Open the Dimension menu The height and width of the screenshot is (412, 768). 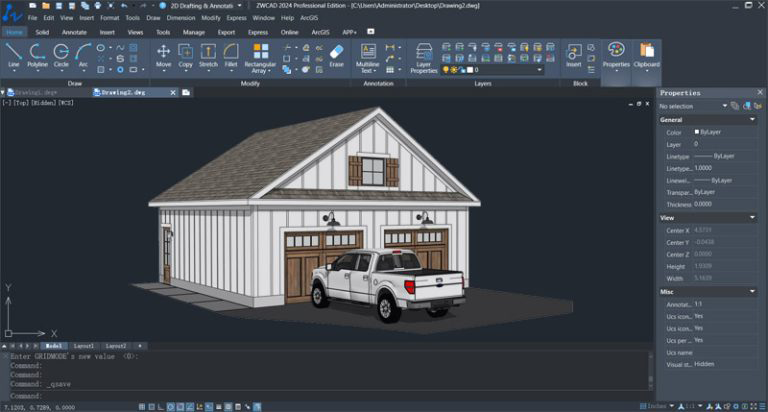181,18
